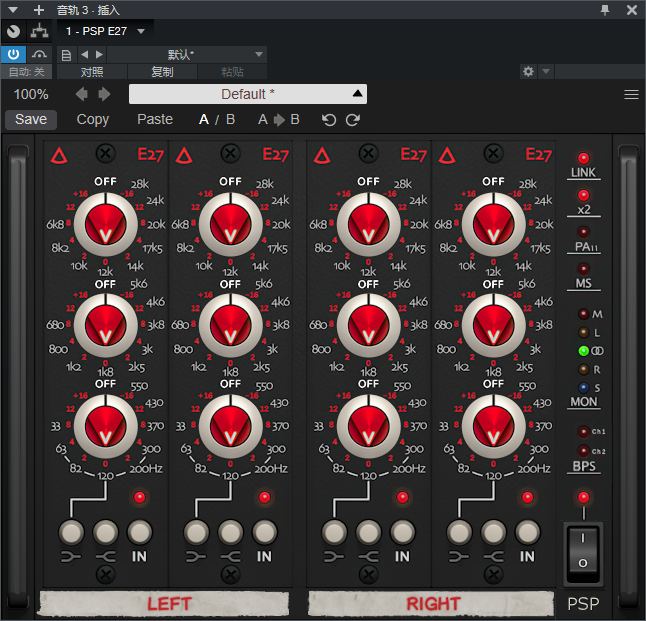The width and height of the screenshot is (646, 621).
Task: Click high shelf filter button on fourth module
Action: [x=494, y=532]
